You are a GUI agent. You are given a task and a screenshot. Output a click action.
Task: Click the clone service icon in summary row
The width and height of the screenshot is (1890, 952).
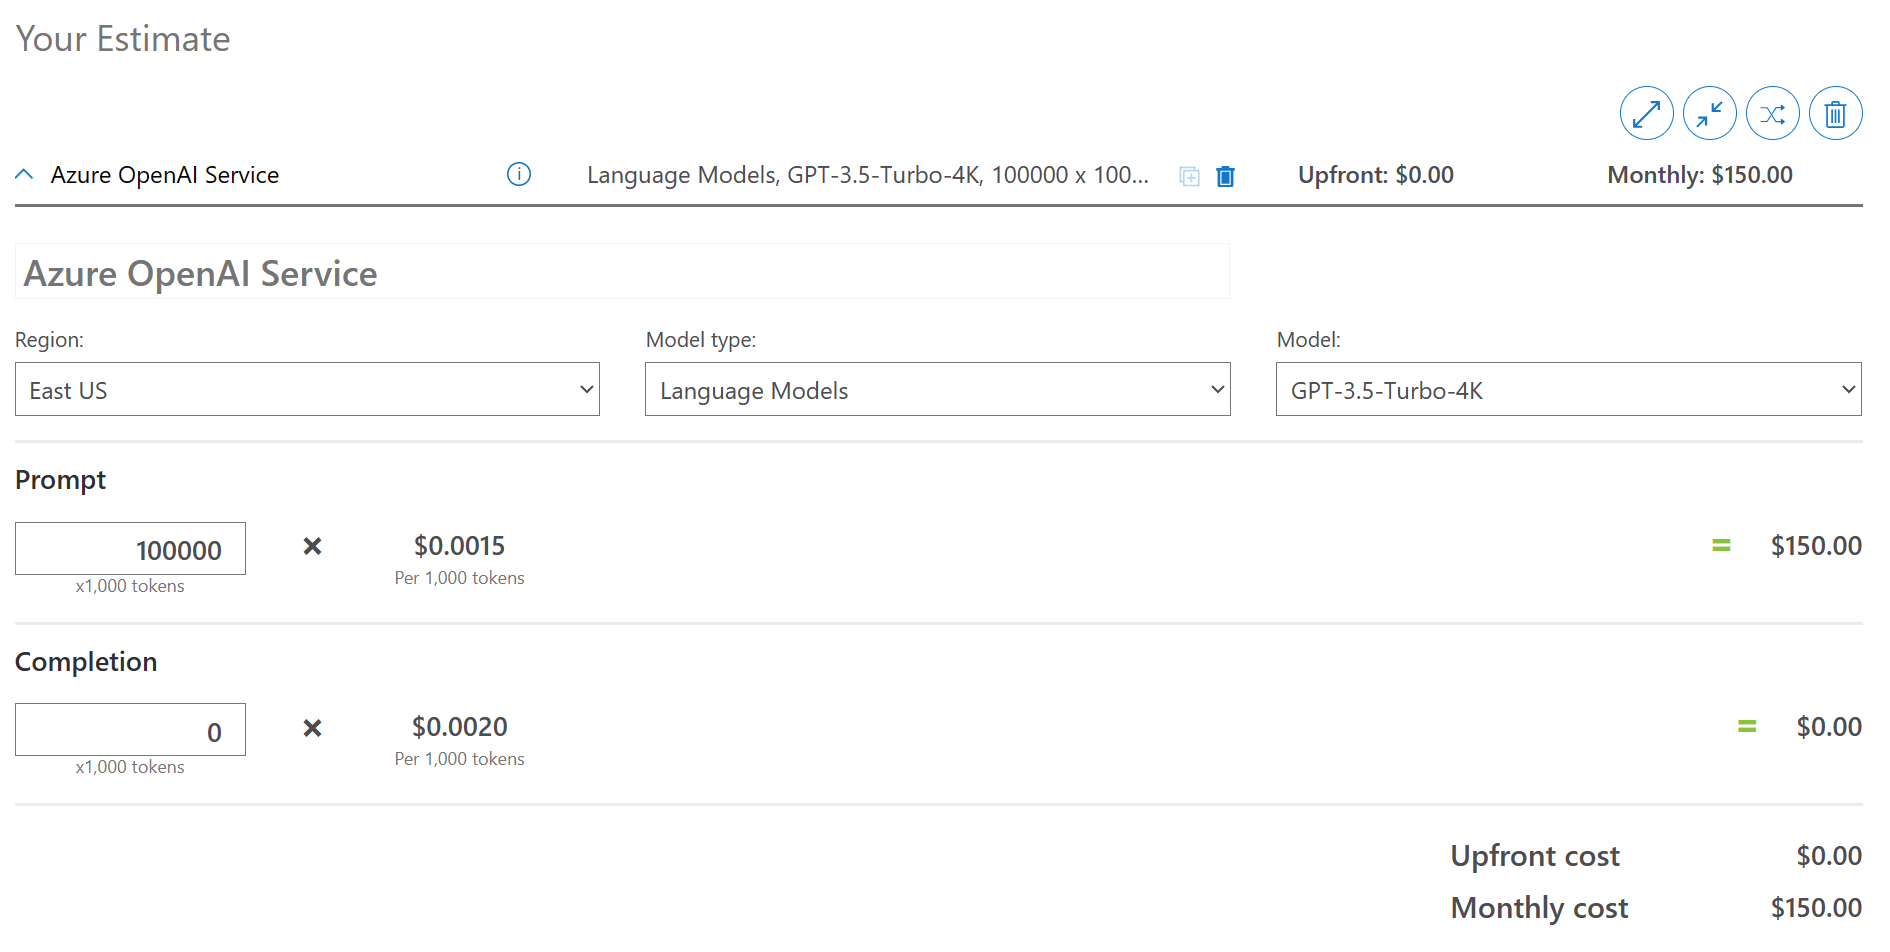pyautogui.click(x=1189, y=177)
